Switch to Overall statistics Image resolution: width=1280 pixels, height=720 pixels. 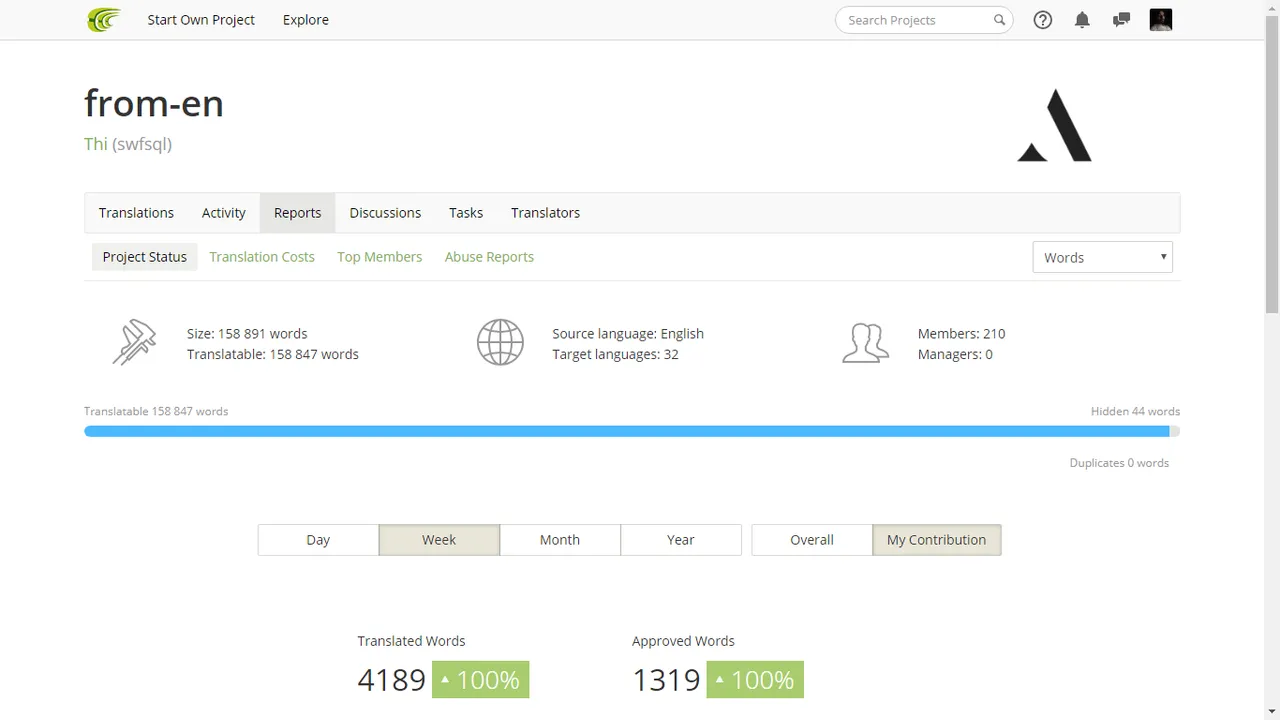click(x=812, y=540)
